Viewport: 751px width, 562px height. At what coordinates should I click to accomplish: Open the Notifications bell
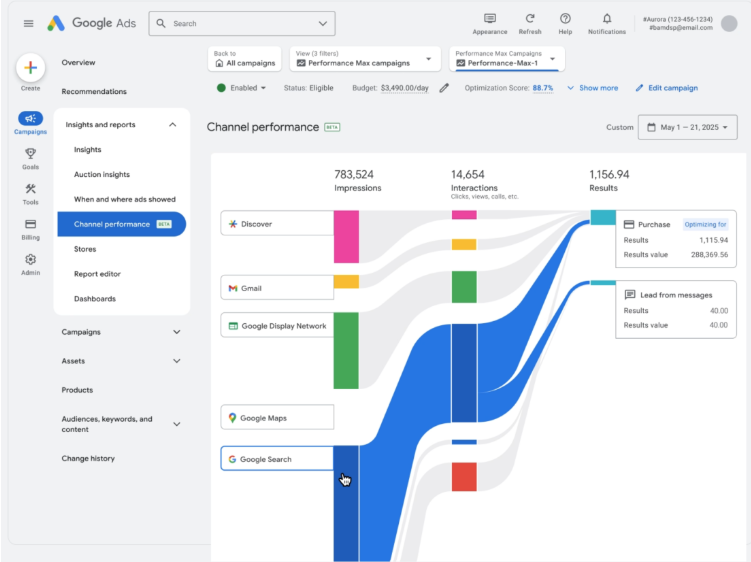pos(607,19)
